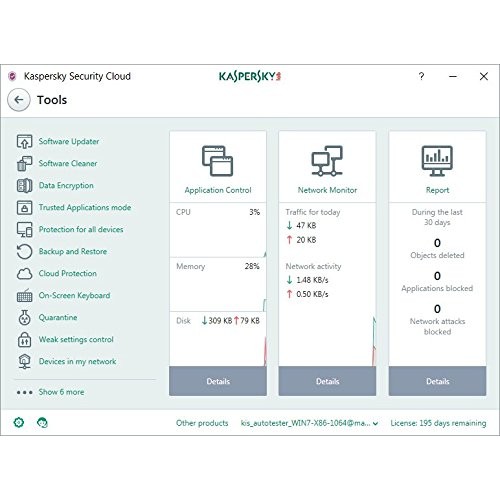This screenshot has width=500, height=500.
Task: Open Trusted Applications mode link
Action: 85,207
